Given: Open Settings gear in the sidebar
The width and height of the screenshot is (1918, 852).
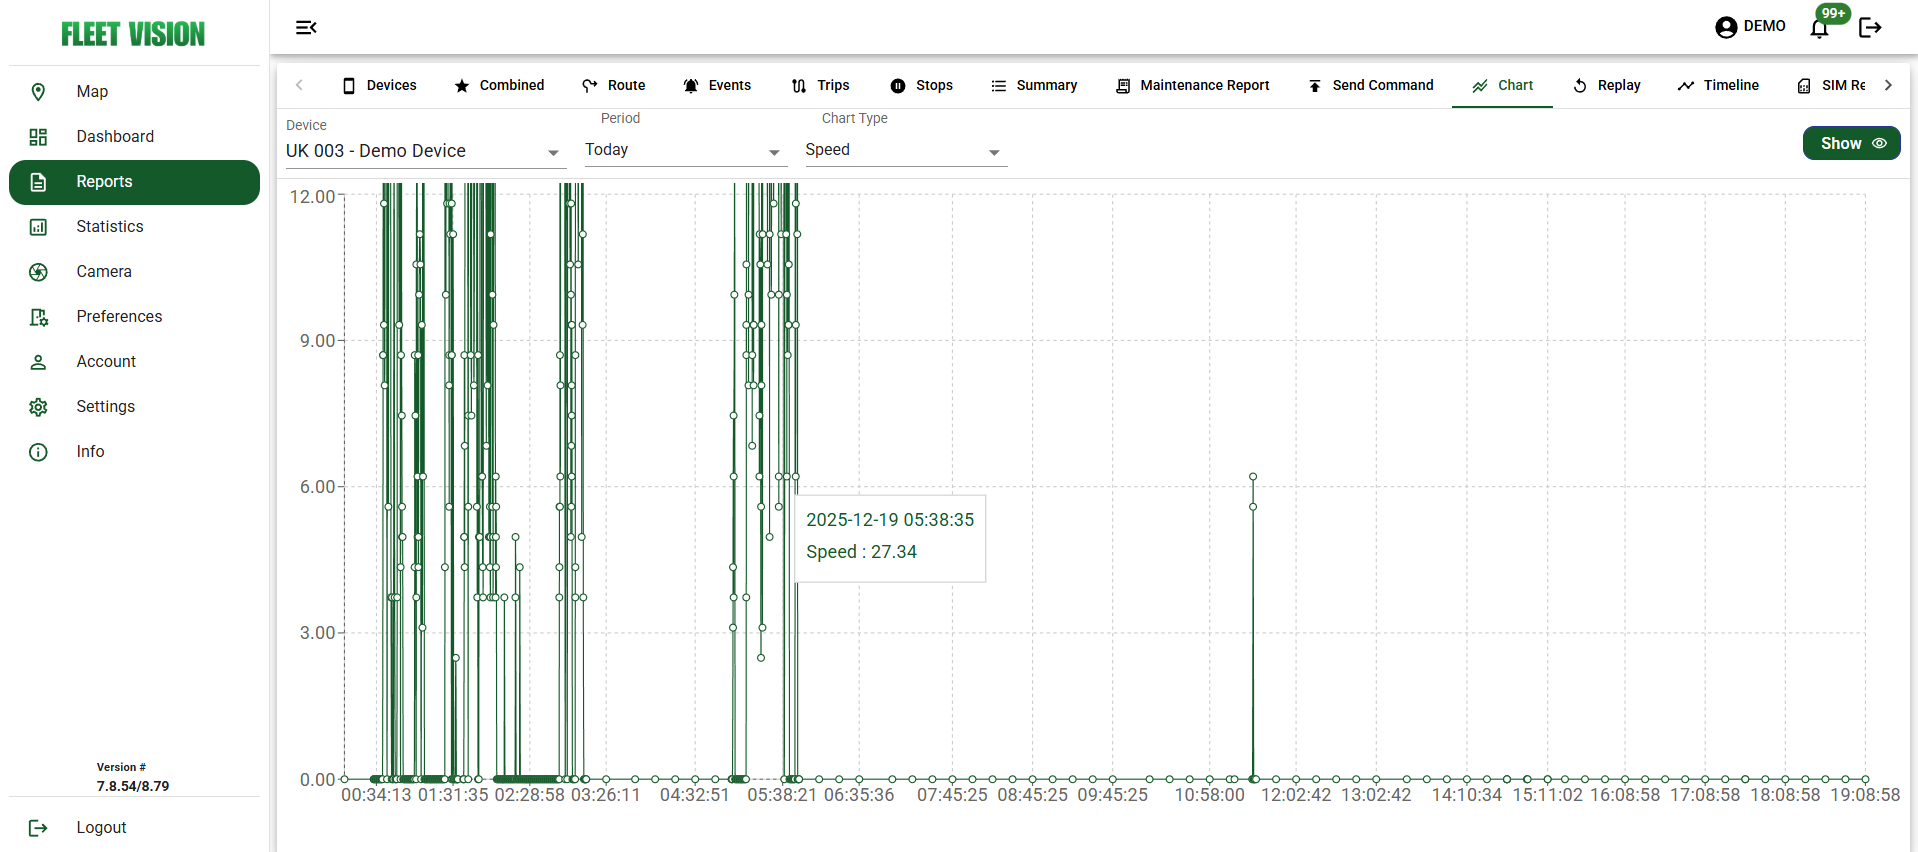Looking at the screenshot, I should pyautogui.click(x=105, y=407).
